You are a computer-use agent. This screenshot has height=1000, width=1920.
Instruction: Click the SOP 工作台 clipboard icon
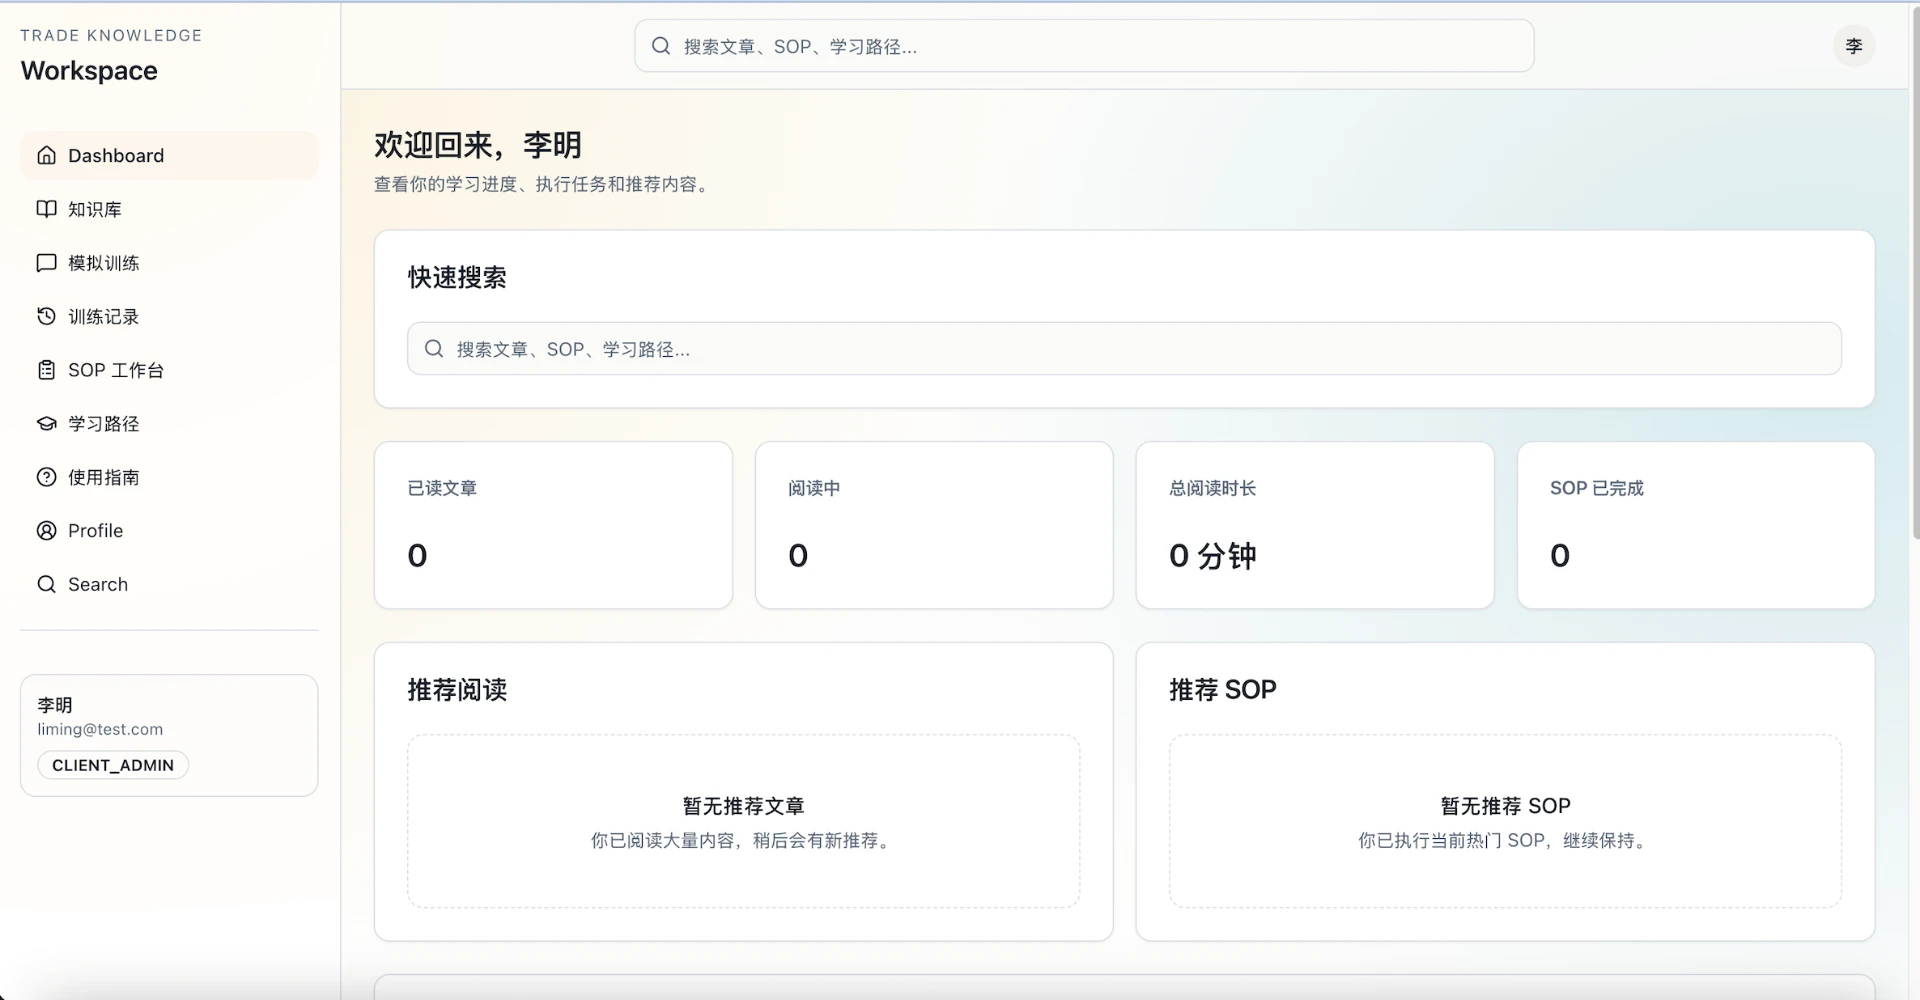(x=46, y=370)
